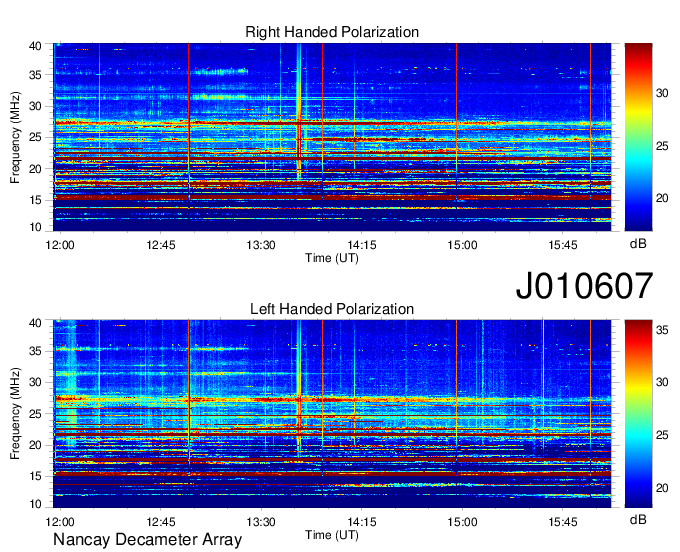The image size is (680, 552).
Task: Click the 25 dB tick on Right Handed color bar
Action: (x=662, y=146)
